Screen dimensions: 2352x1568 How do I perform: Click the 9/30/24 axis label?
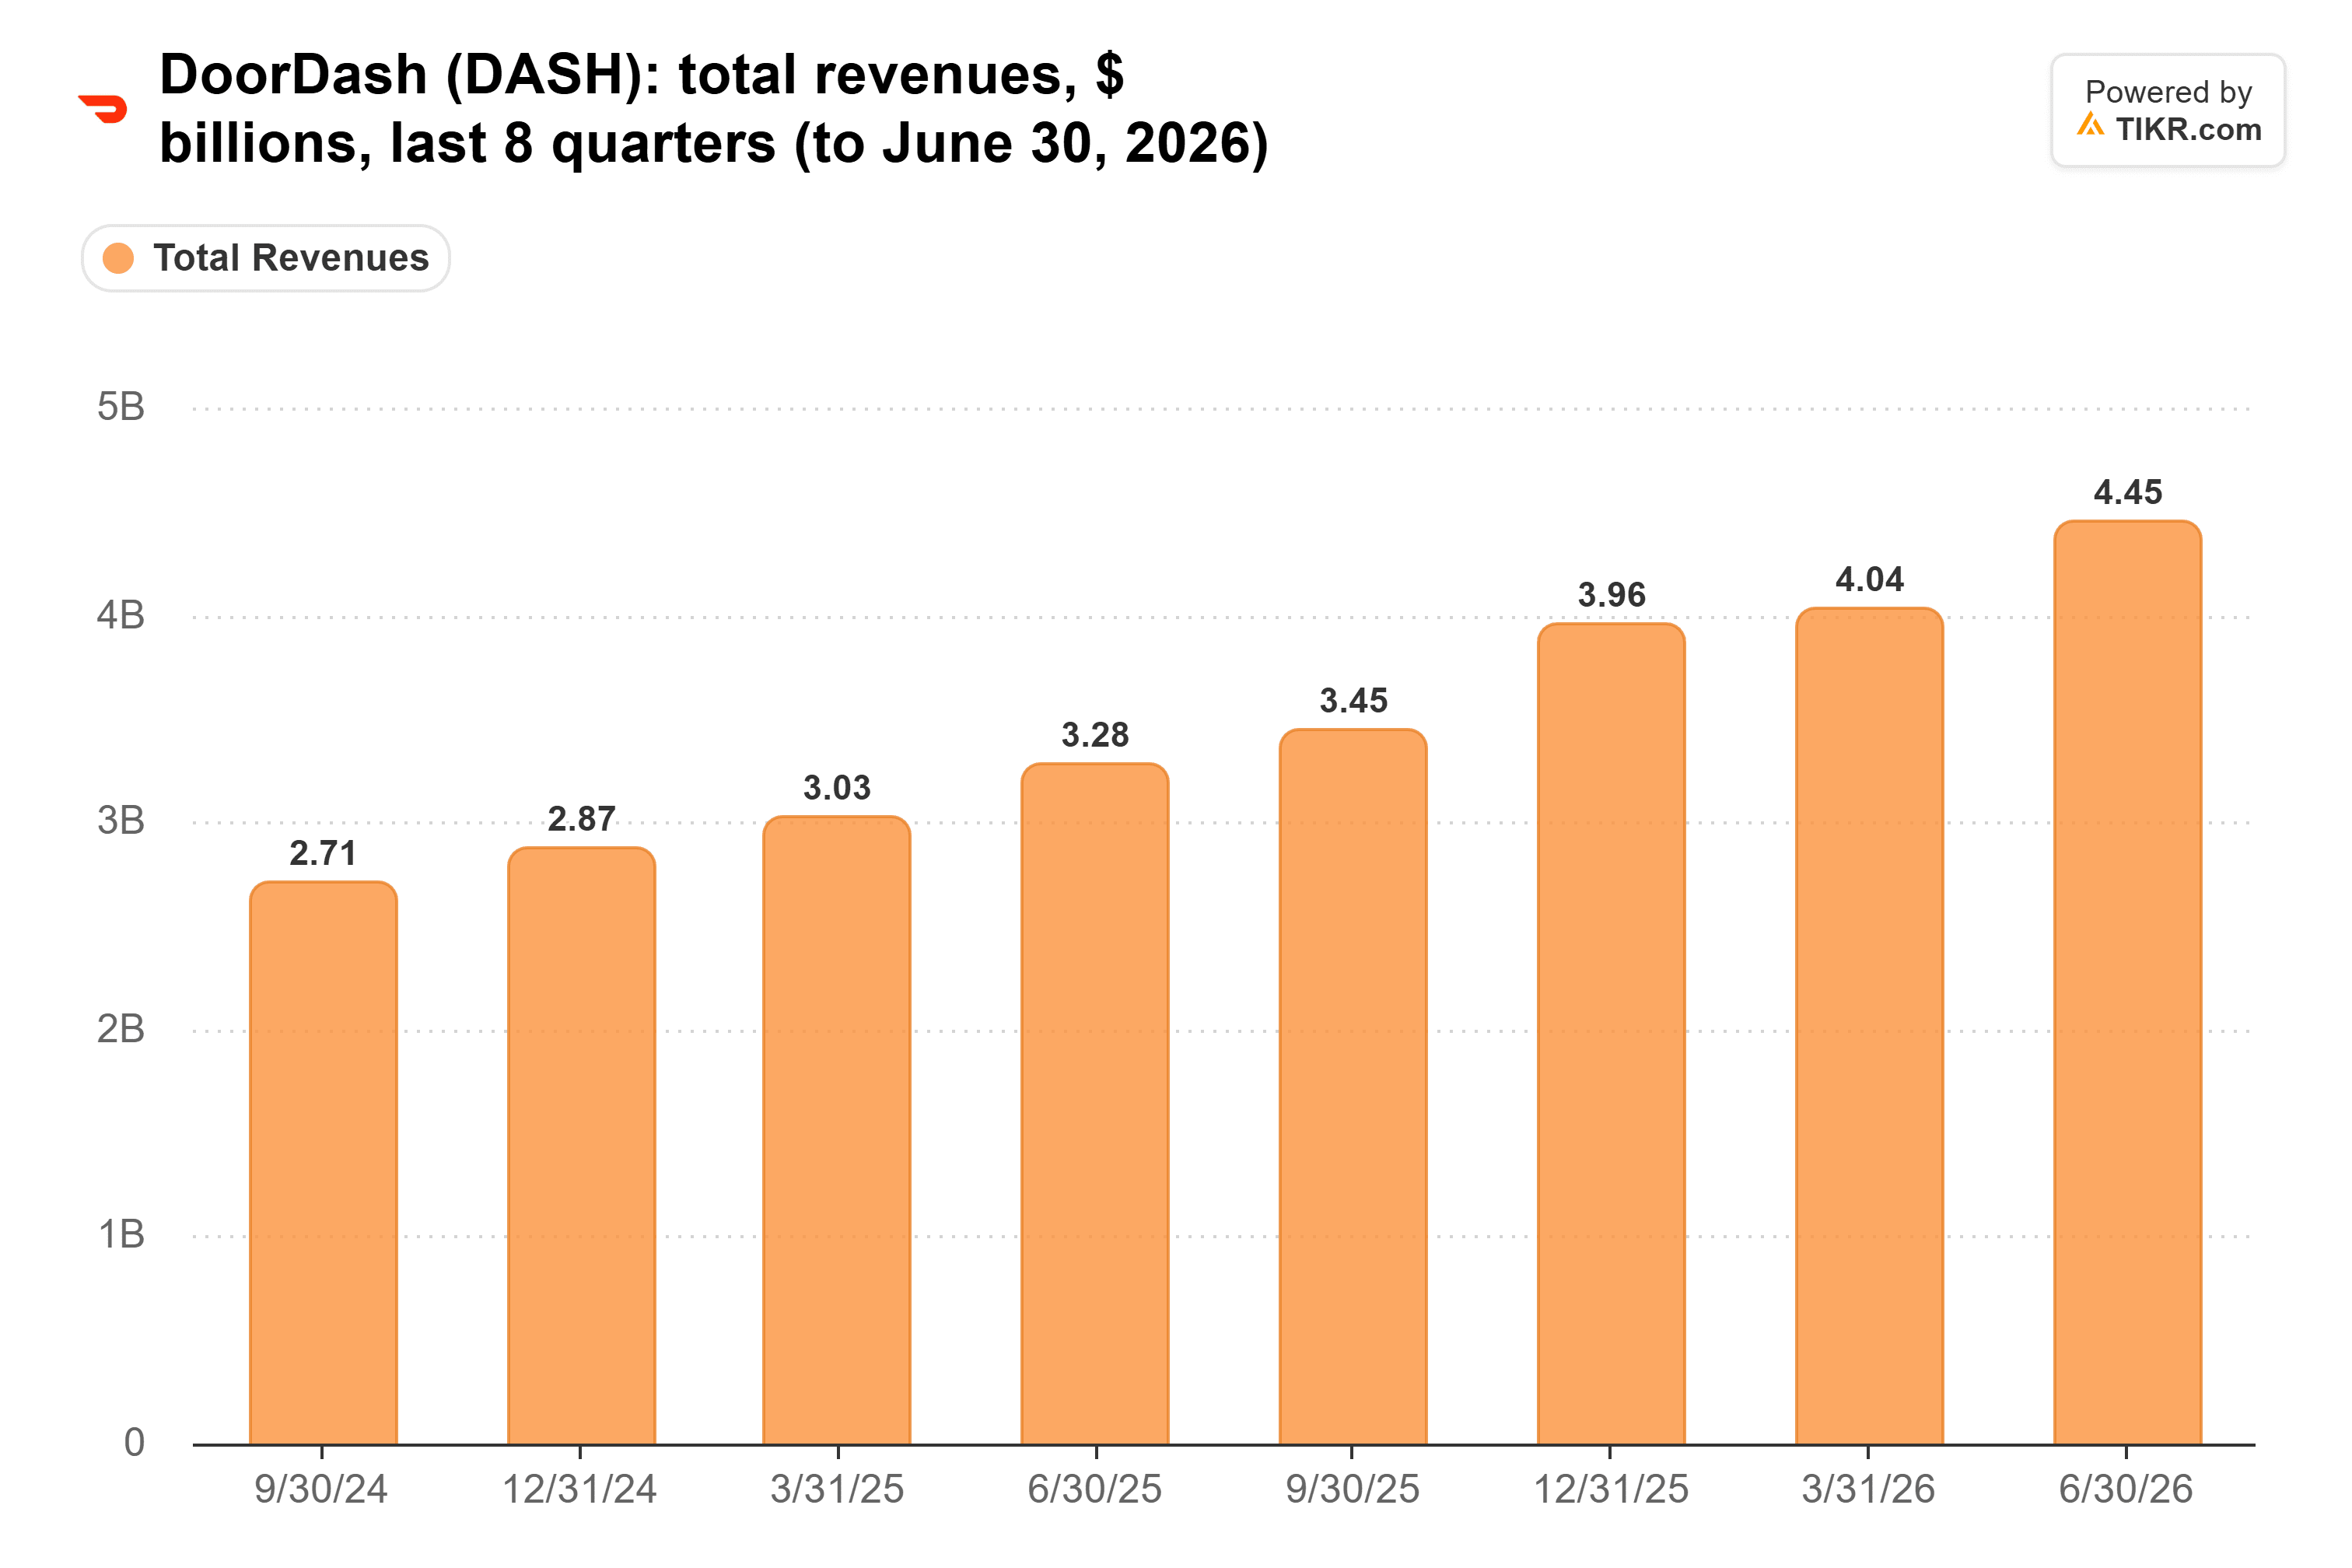[321, 1489]
